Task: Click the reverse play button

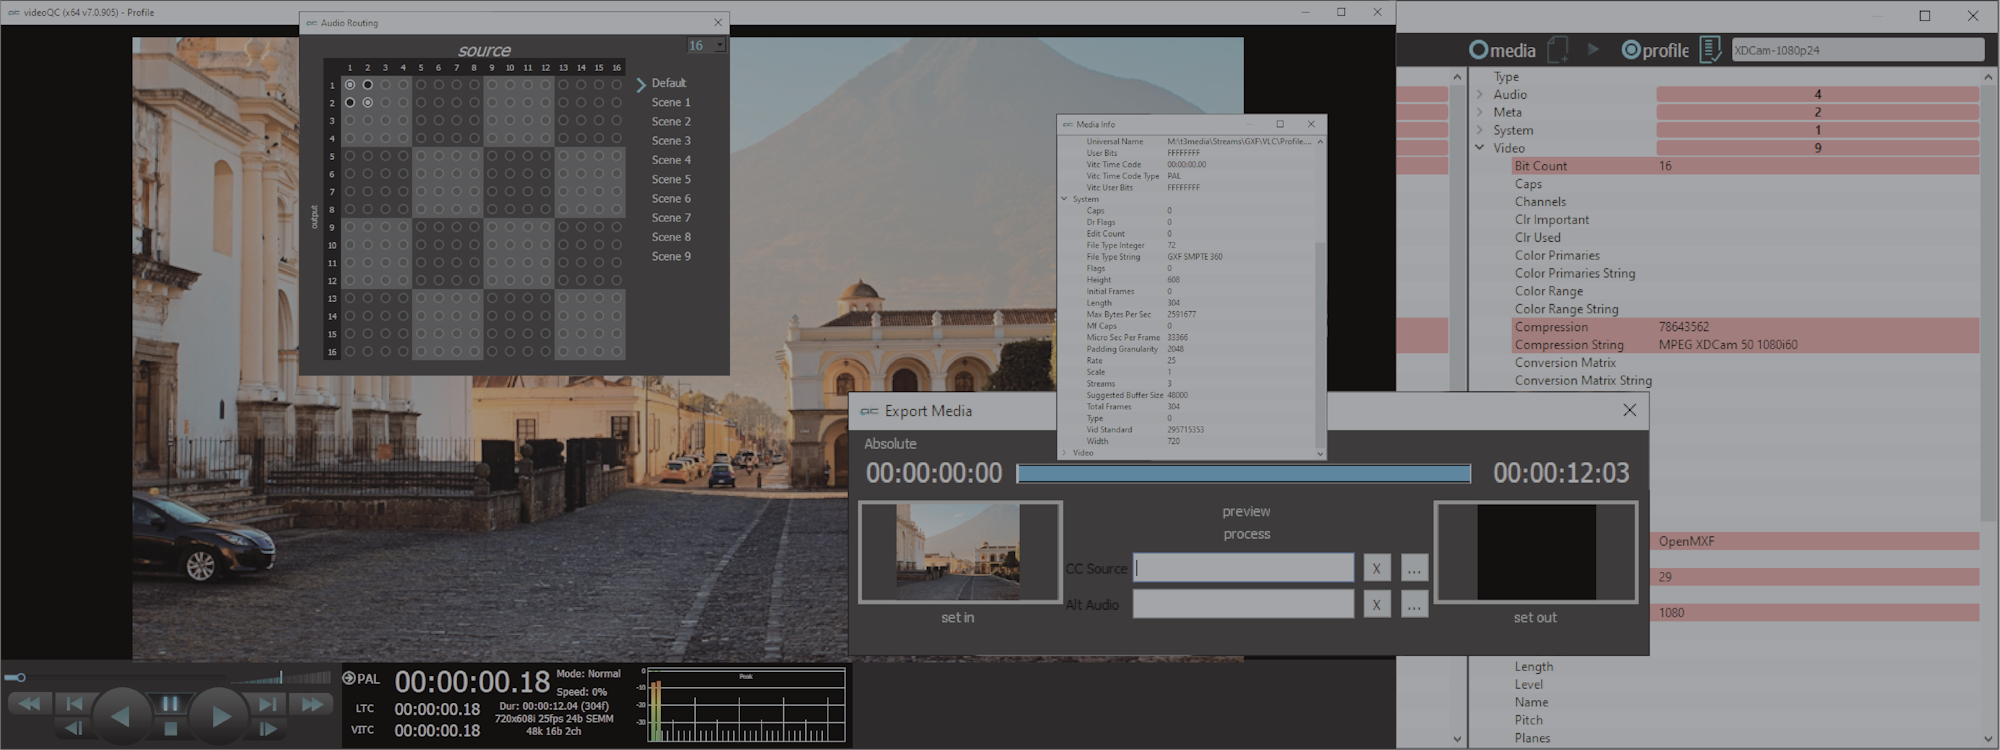Action: click(121, 716)
